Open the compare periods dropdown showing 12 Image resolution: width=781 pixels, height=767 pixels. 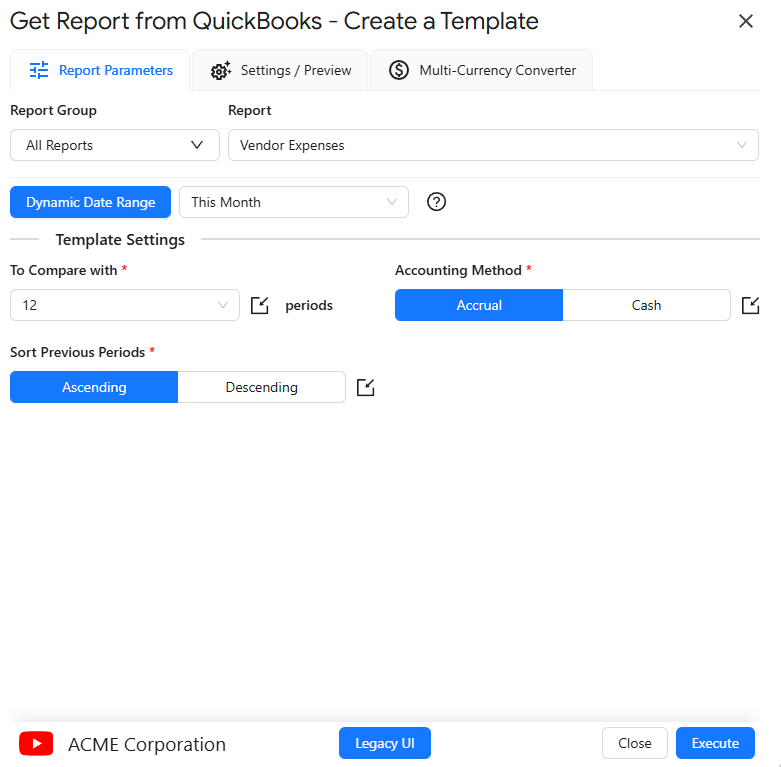click(125, 305)
